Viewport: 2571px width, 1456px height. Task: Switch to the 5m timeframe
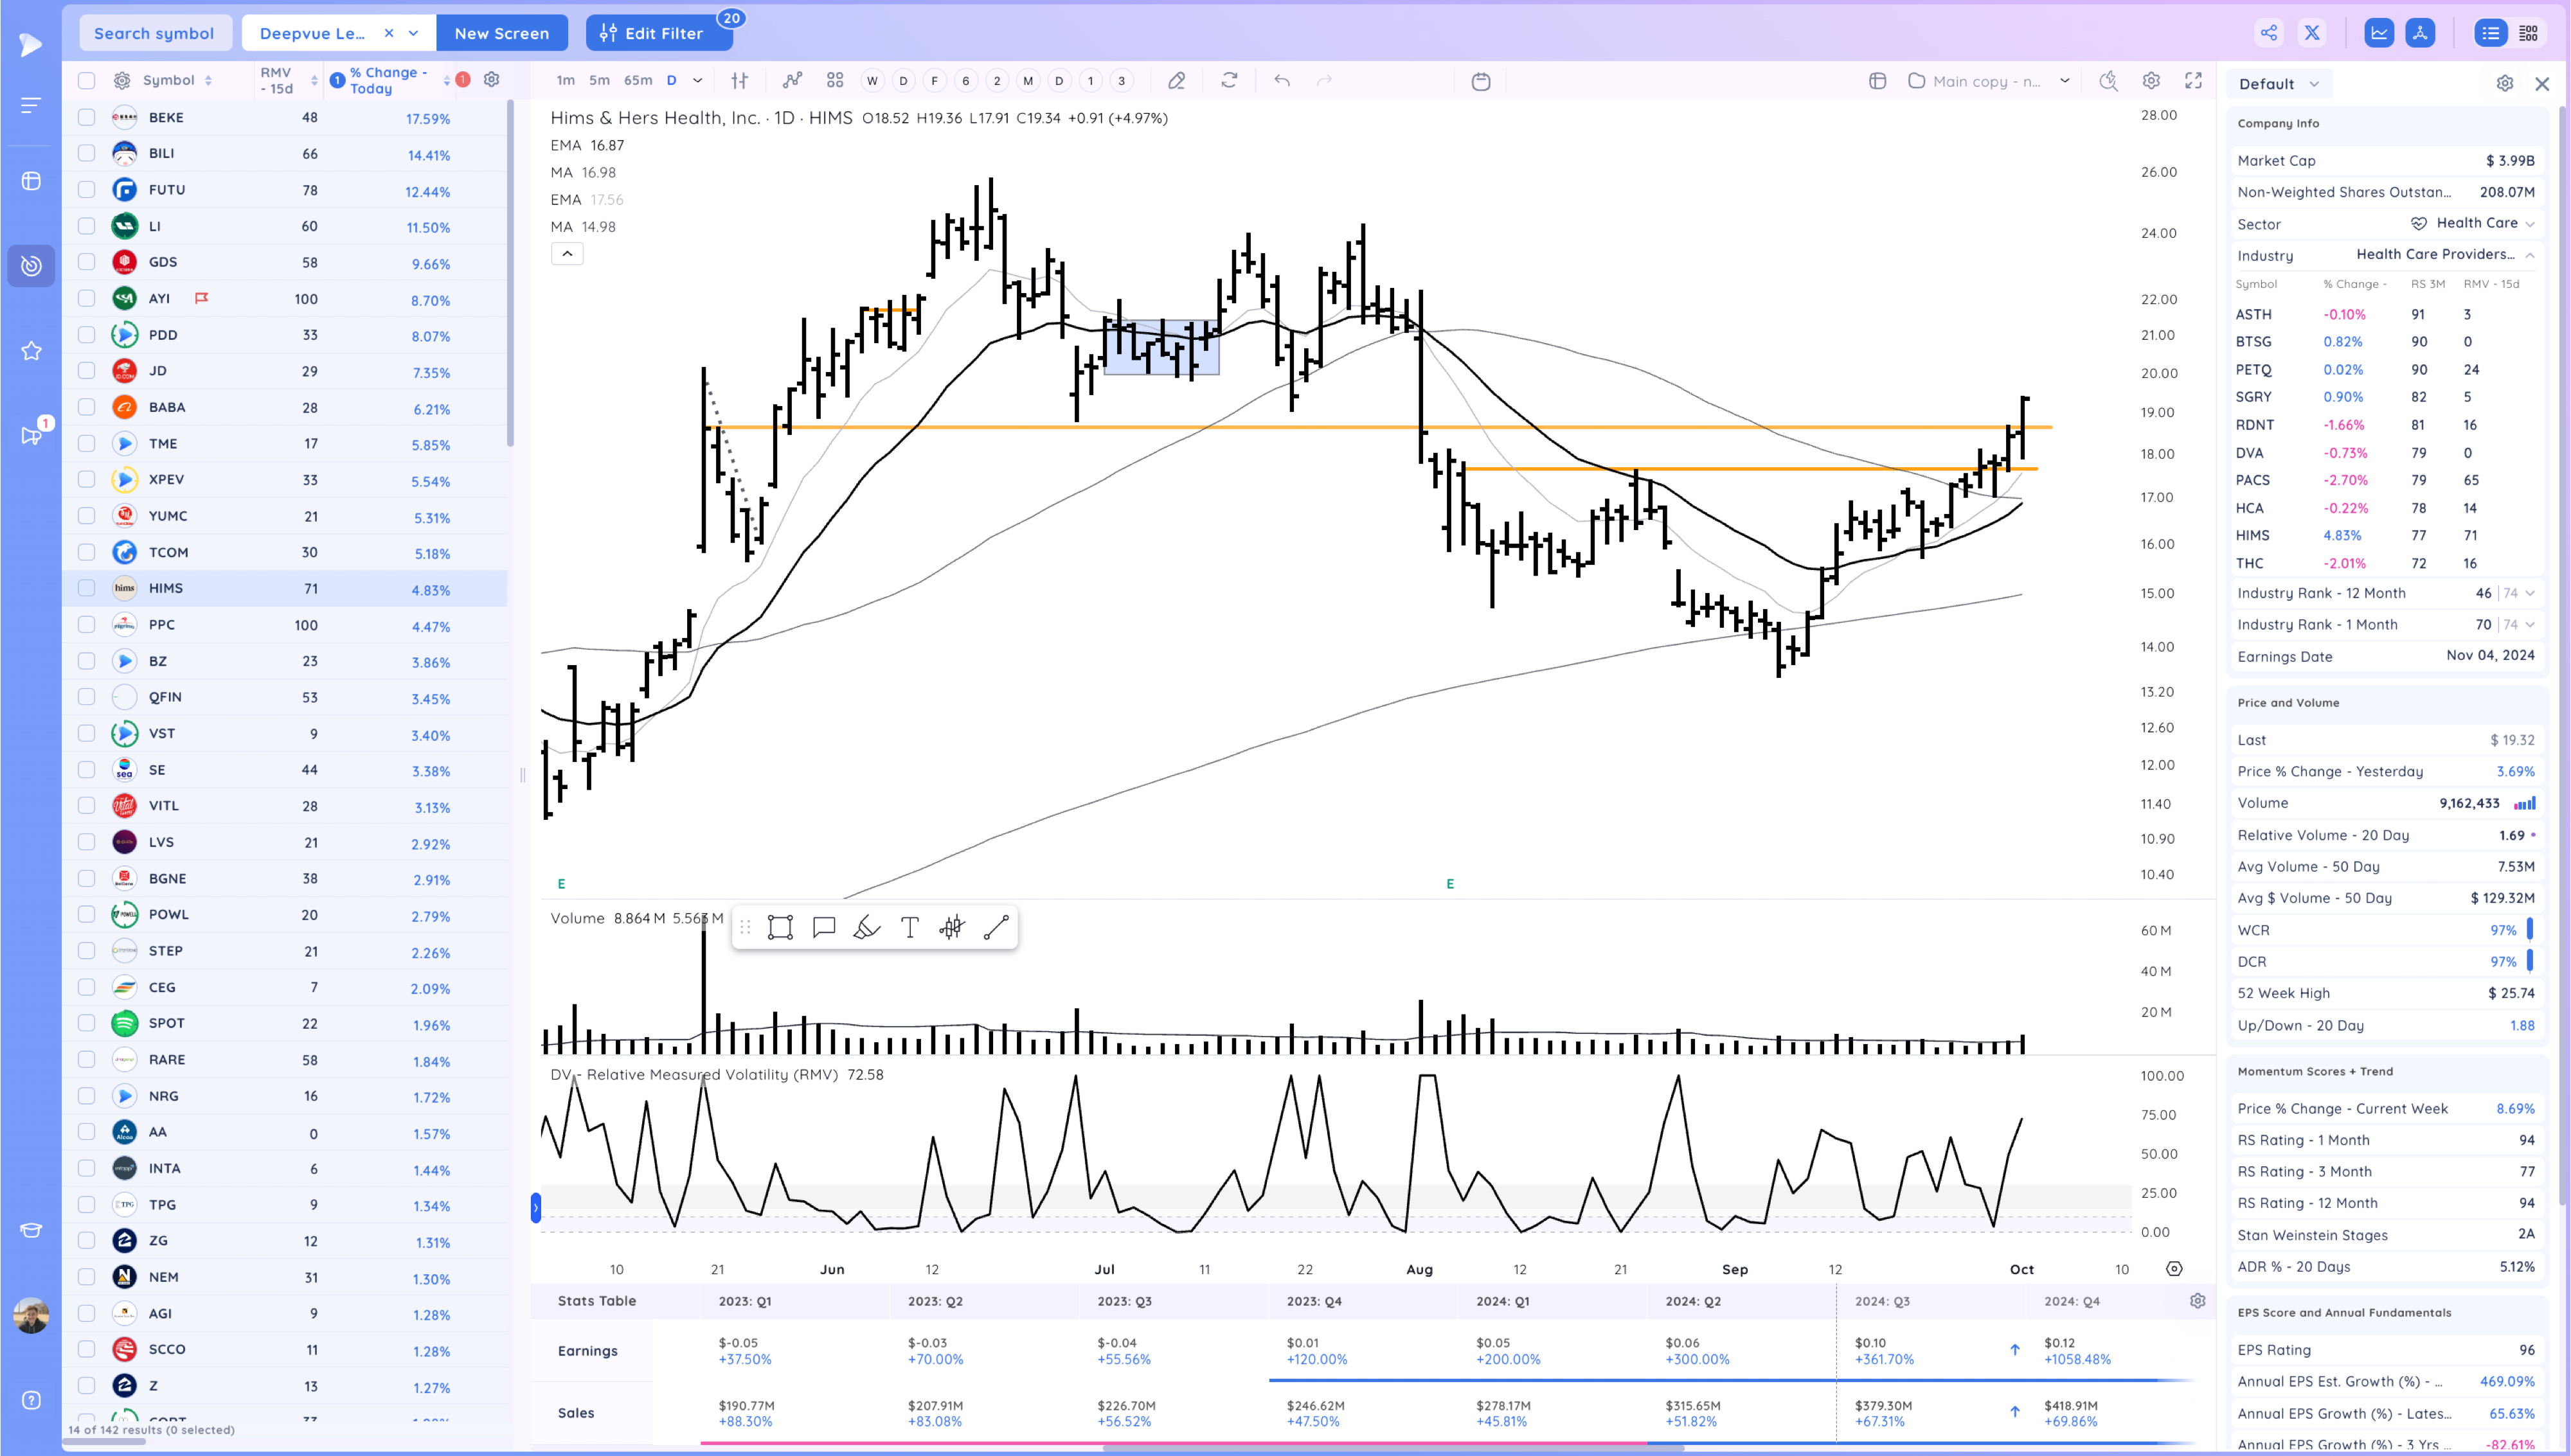pos(599,81)
